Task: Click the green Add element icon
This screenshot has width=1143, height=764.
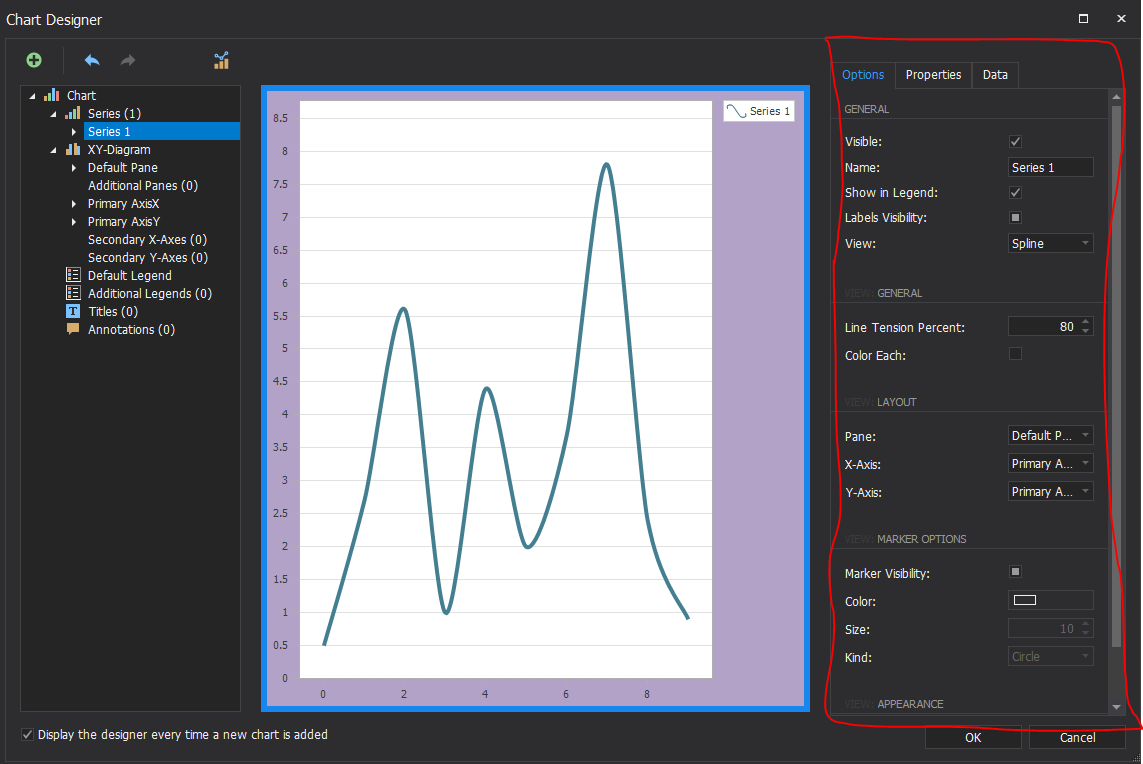Action: [34, 60]
